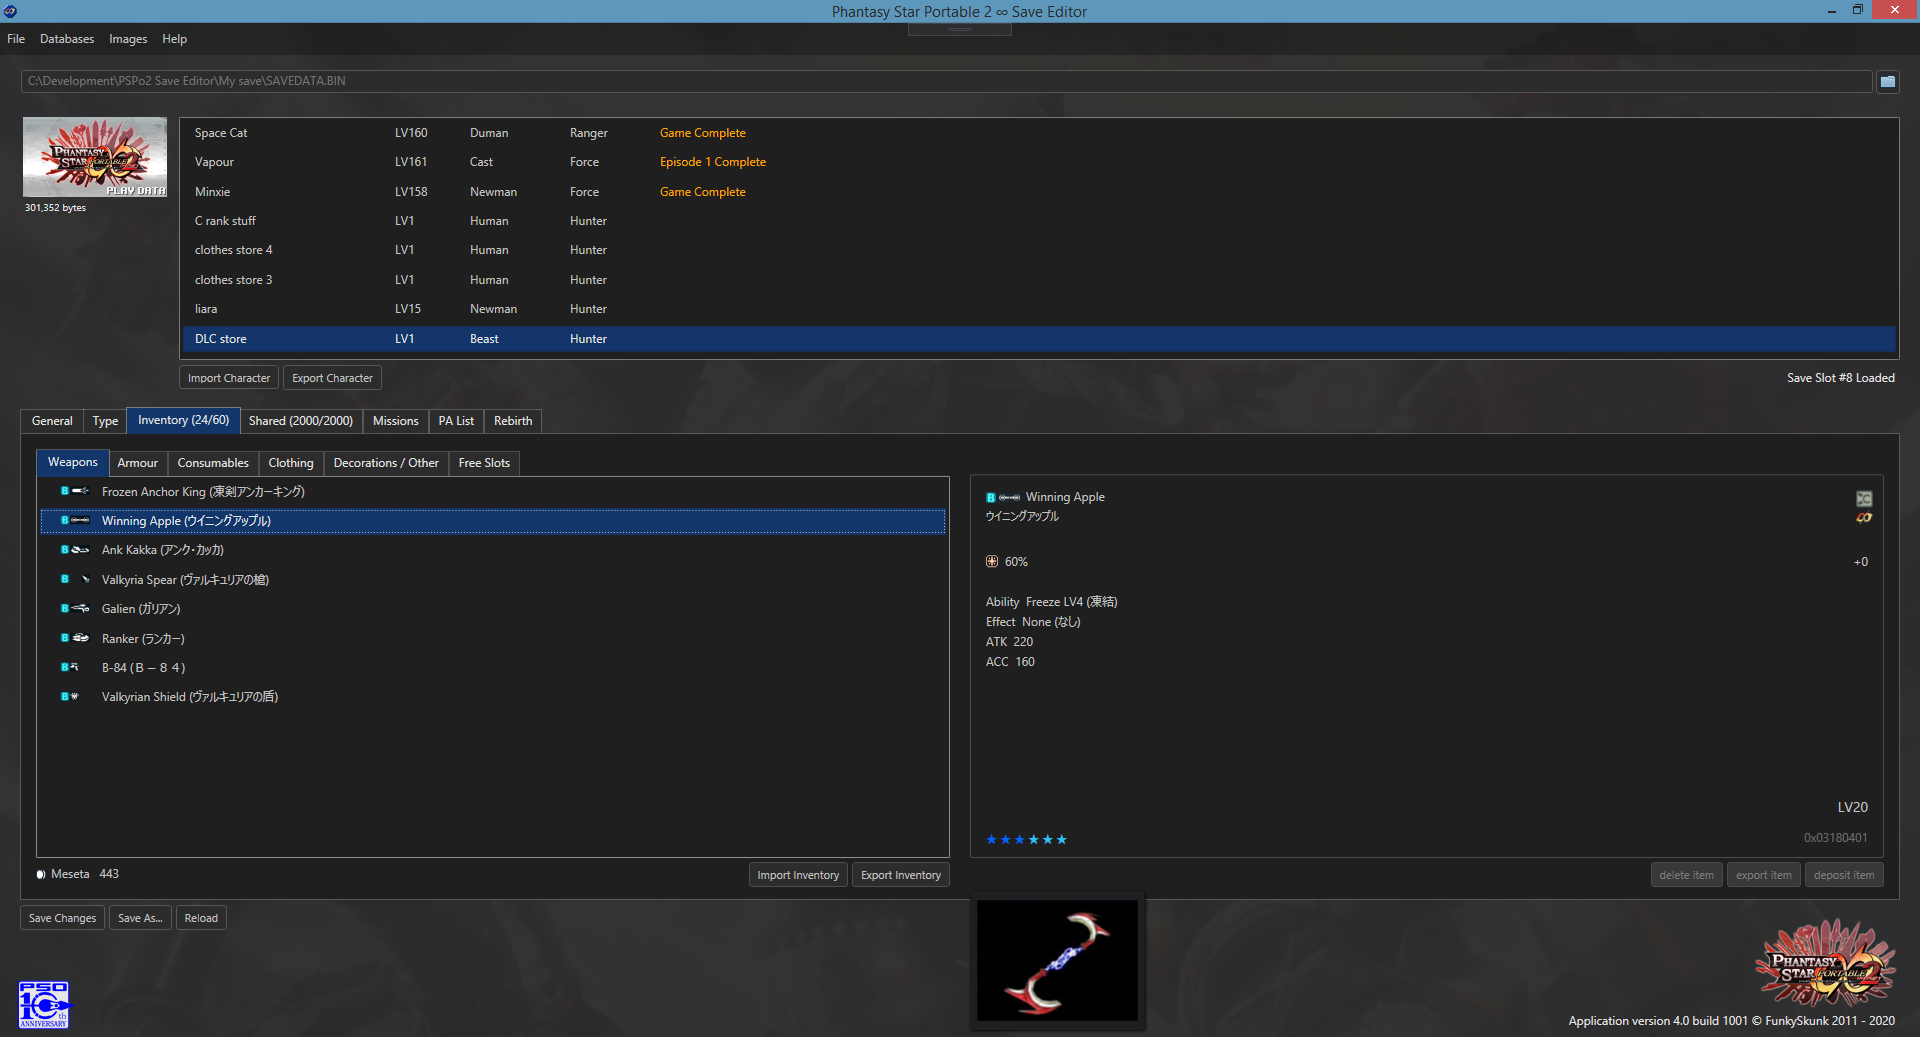1920x1037 pixels.
Task: Select the Consumables sub-tab
Action: 213,463
